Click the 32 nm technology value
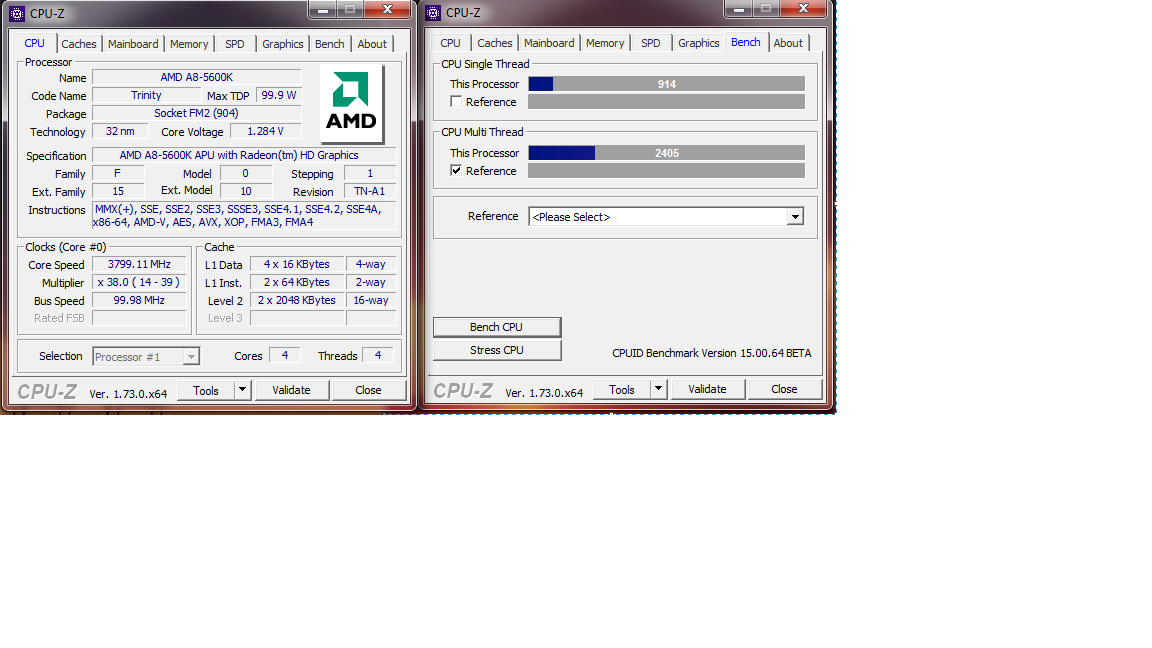Screen dimensions: 1152x648 (x=120, y=132)
